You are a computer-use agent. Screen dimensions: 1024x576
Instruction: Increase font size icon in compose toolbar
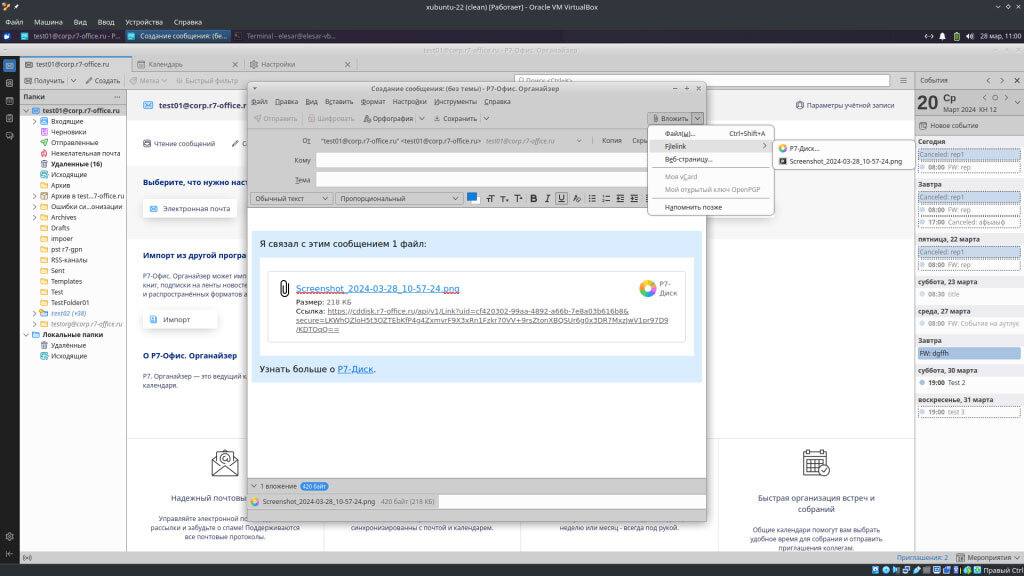pos(518,199)
